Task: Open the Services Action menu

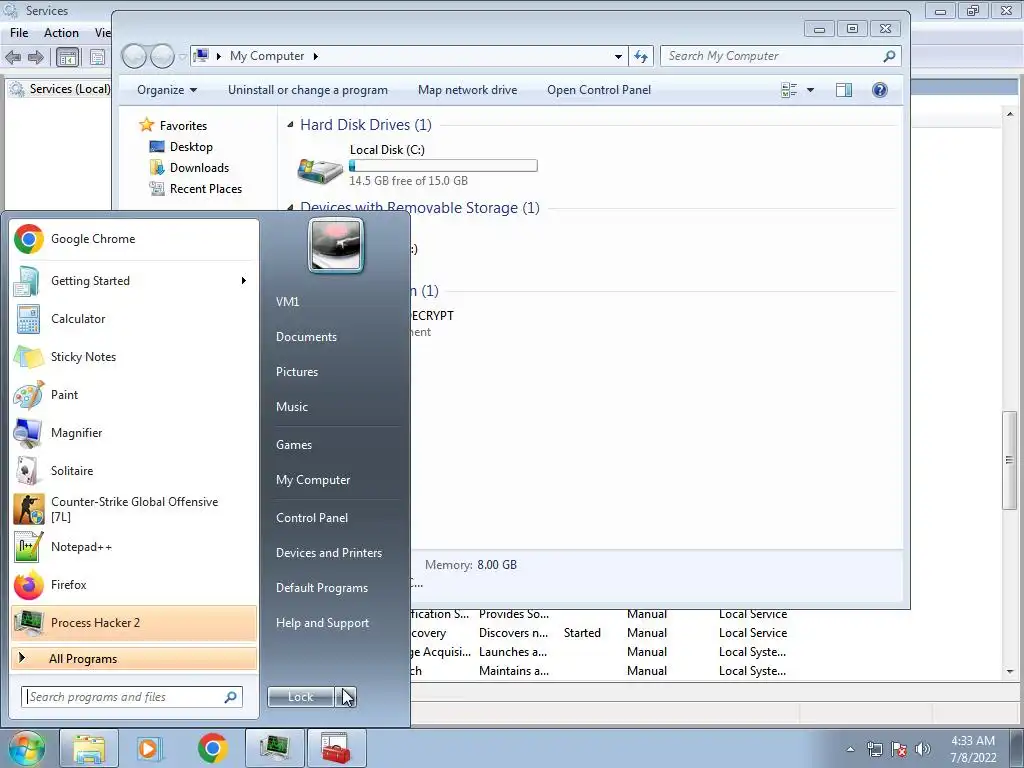Action: [x=61, y=33]
